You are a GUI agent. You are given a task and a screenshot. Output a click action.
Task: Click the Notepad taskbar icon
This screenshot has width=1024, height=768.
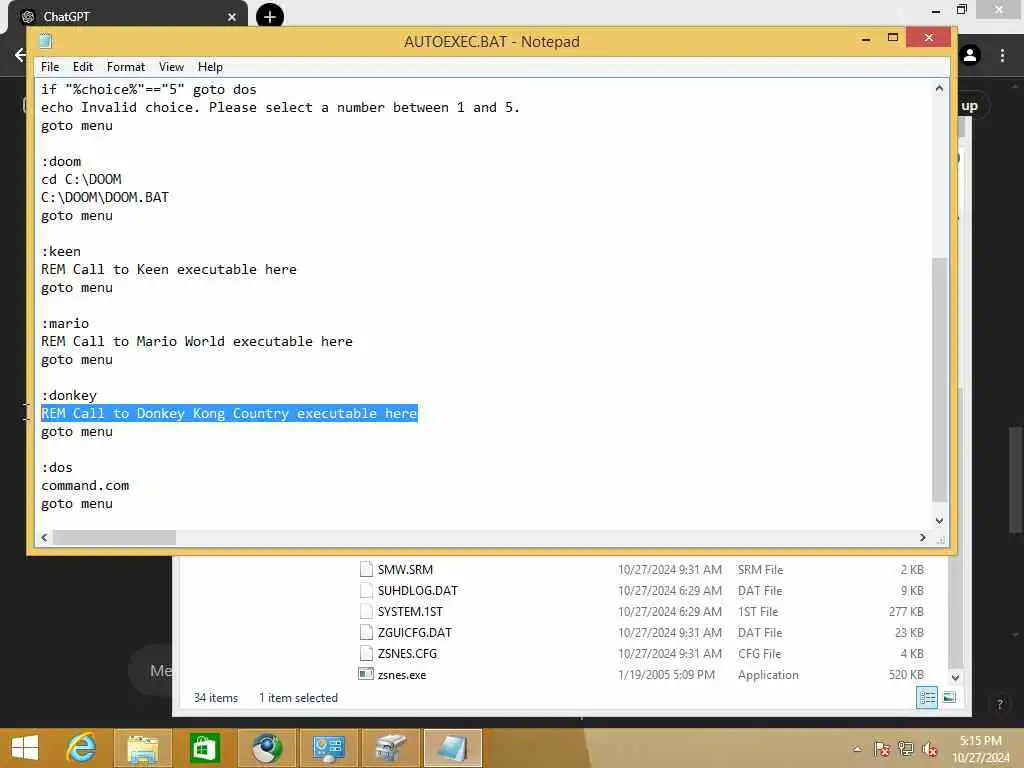(452, 748)
